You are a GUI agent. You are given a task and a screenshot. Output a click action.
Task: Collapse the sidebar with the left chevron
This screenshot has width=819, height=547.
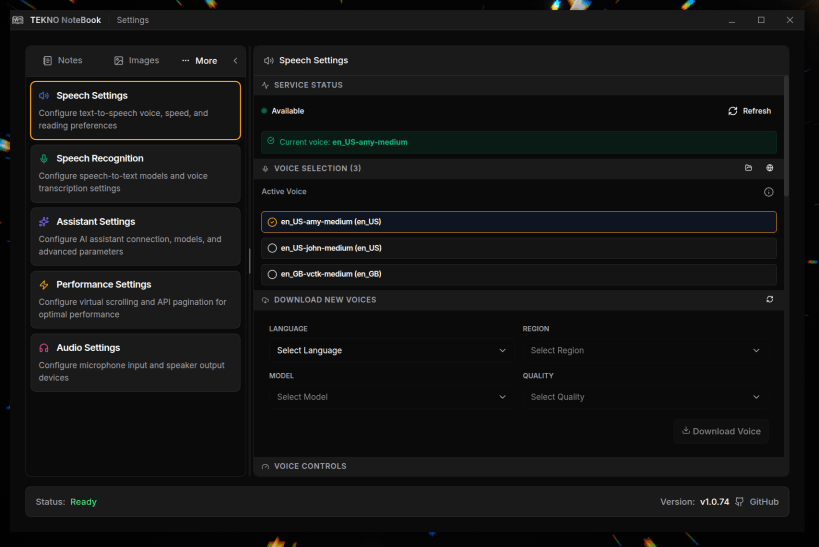click(x=236, y=61)
